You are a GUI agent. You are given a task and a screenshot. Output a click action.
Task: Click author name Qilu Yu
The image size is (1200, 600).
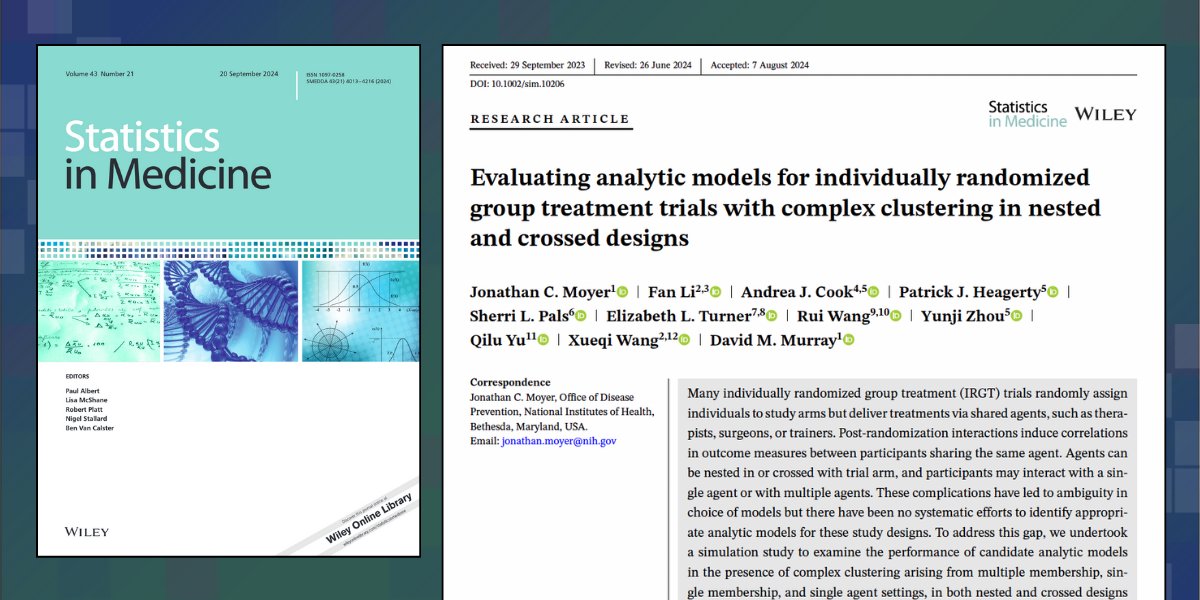(x=497, y=340)
